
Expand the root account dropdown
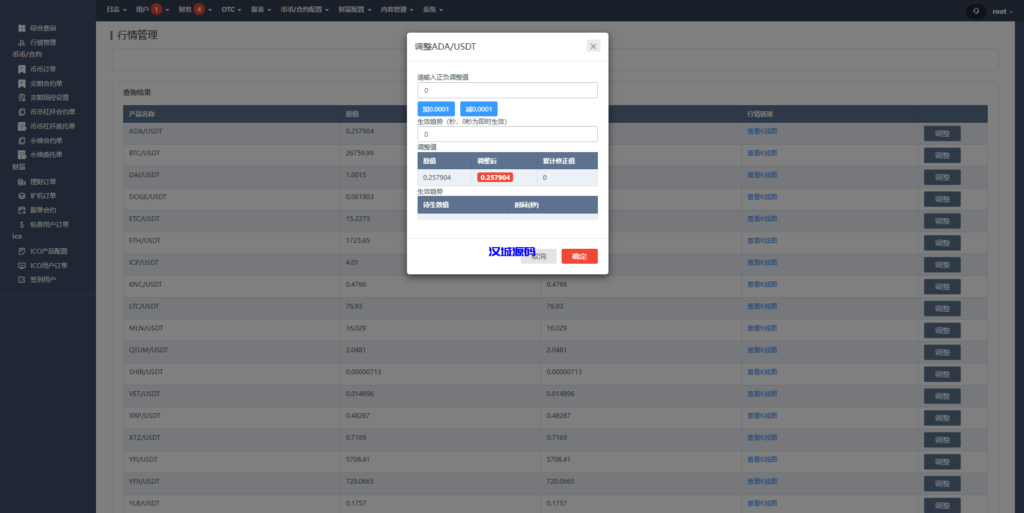(x=990, y=11)
